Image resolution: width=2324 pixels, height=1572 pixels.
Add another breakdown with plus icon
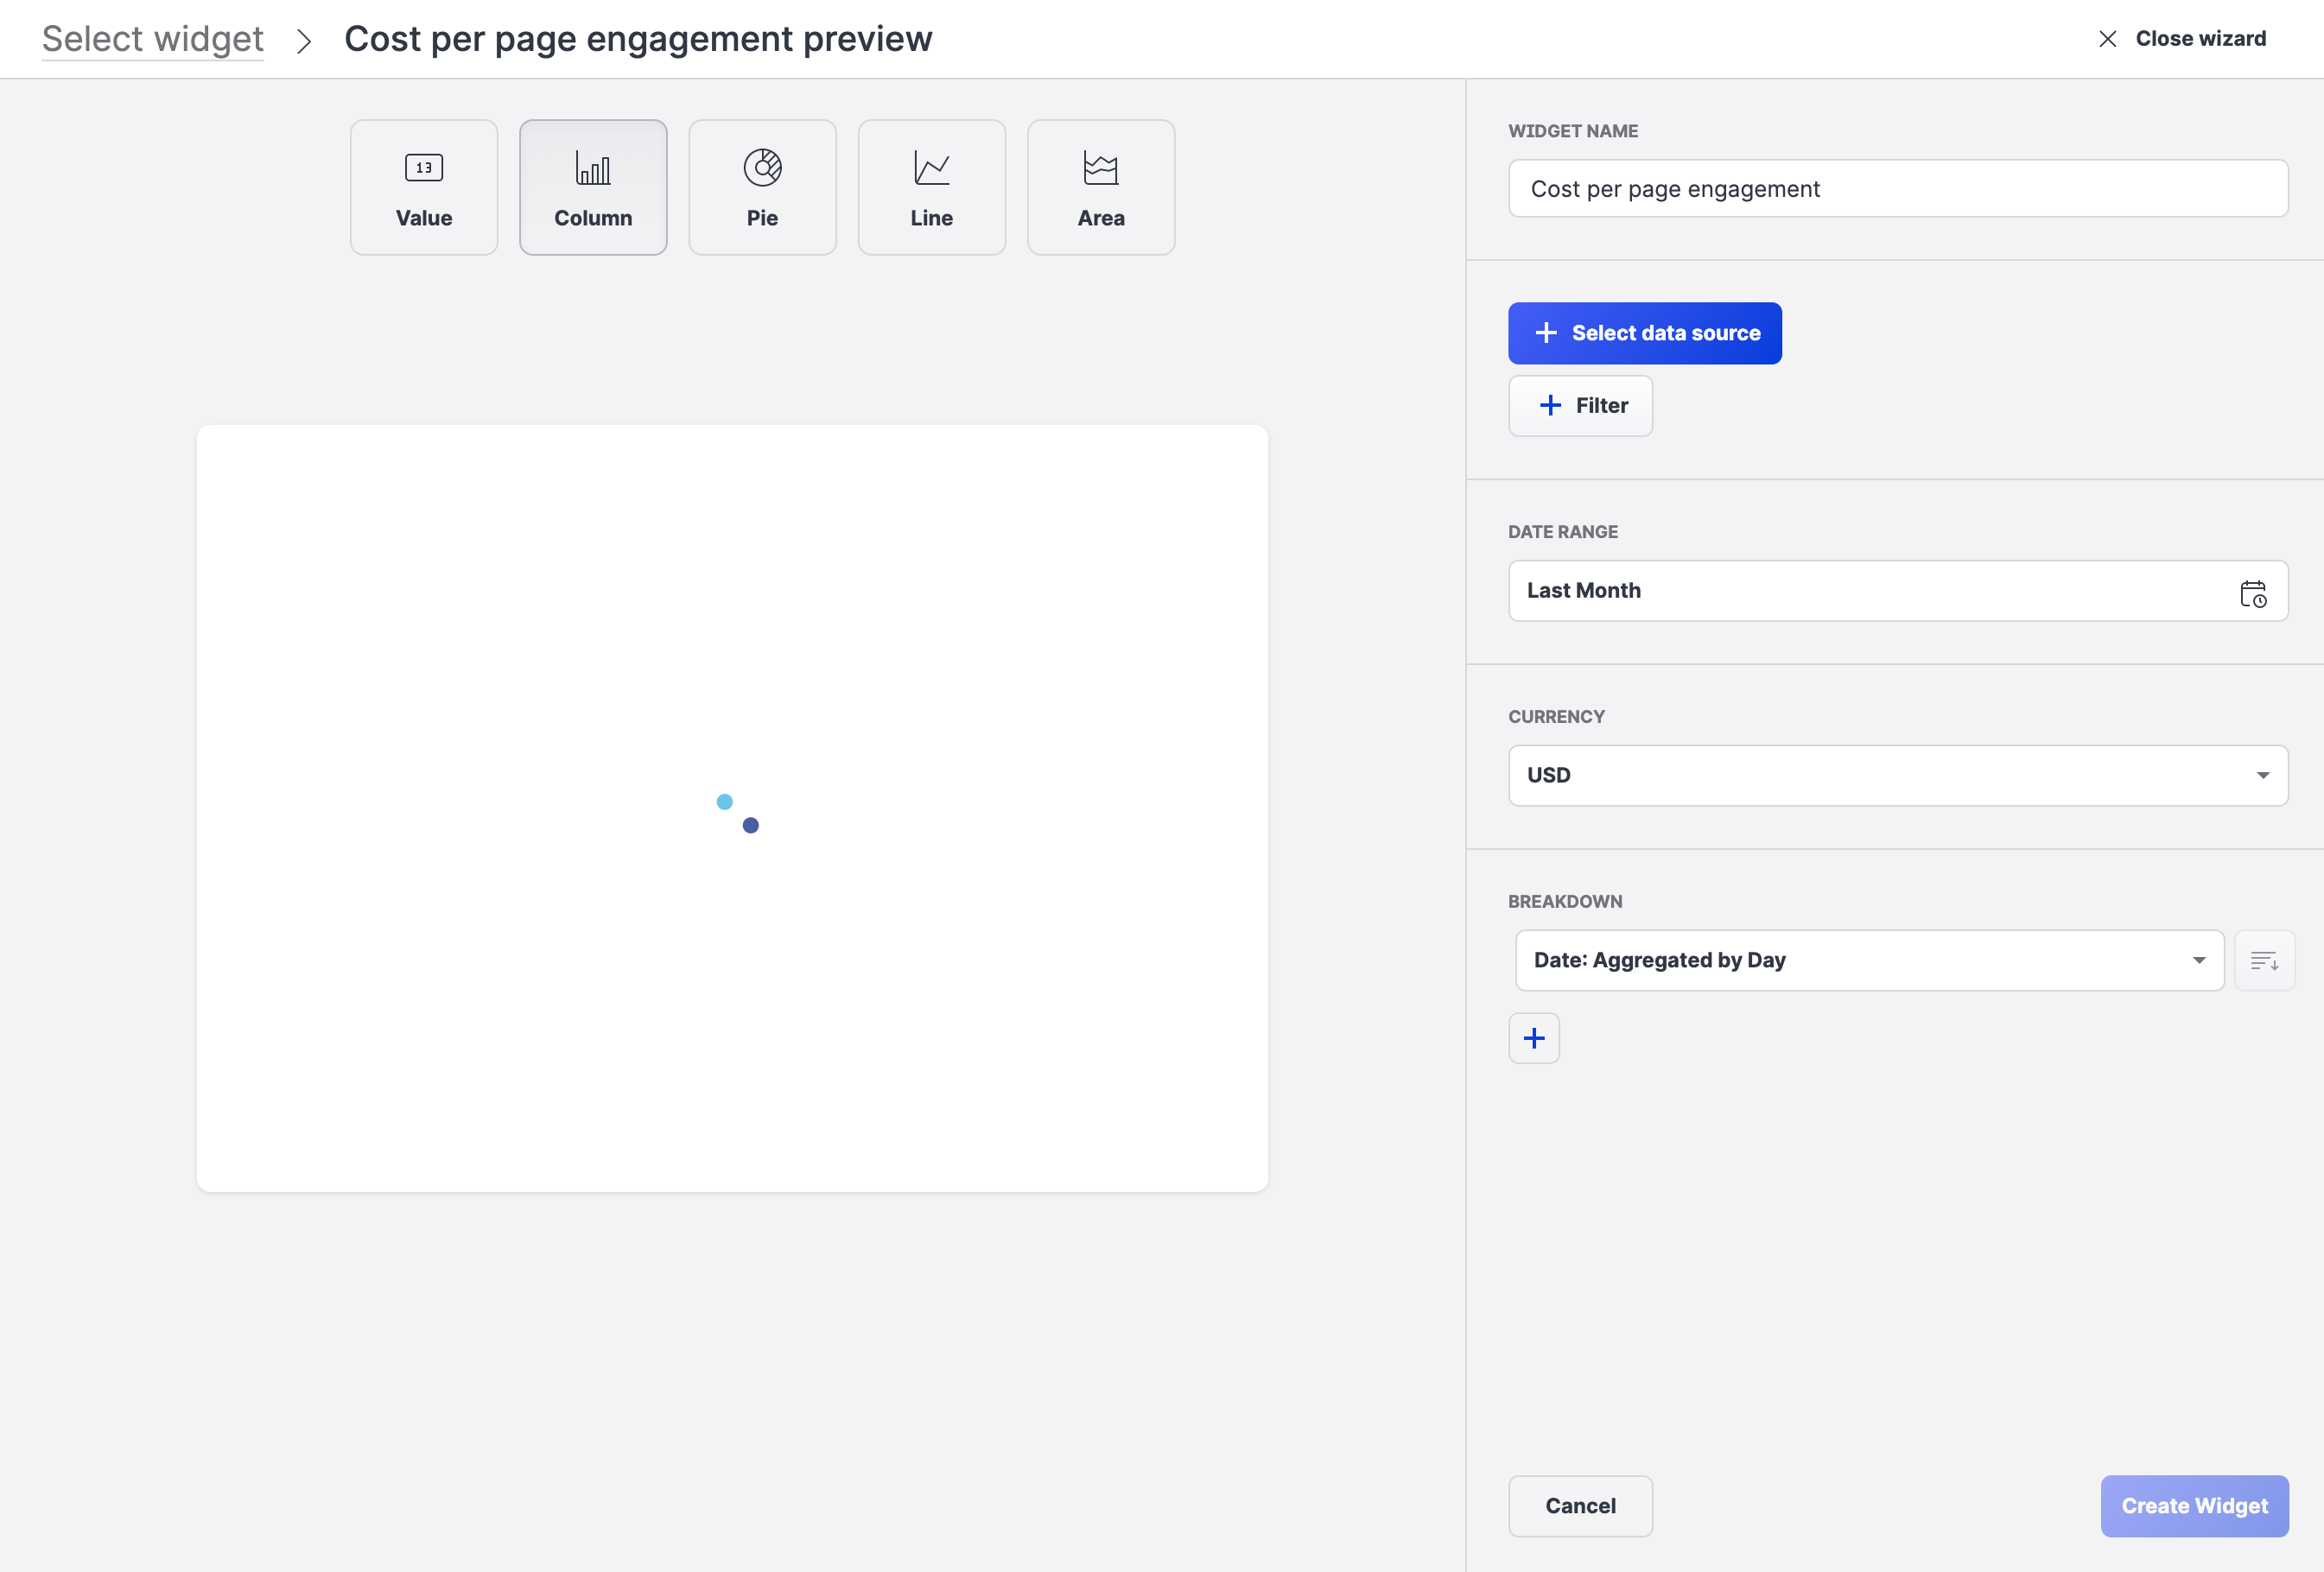(1533, 1038)
